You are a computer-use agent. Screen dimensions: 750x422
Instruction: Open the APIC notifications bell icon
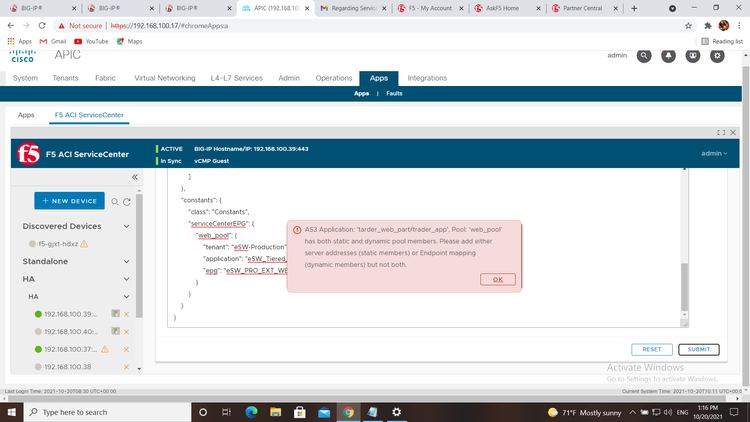click(x=668, y=56)
